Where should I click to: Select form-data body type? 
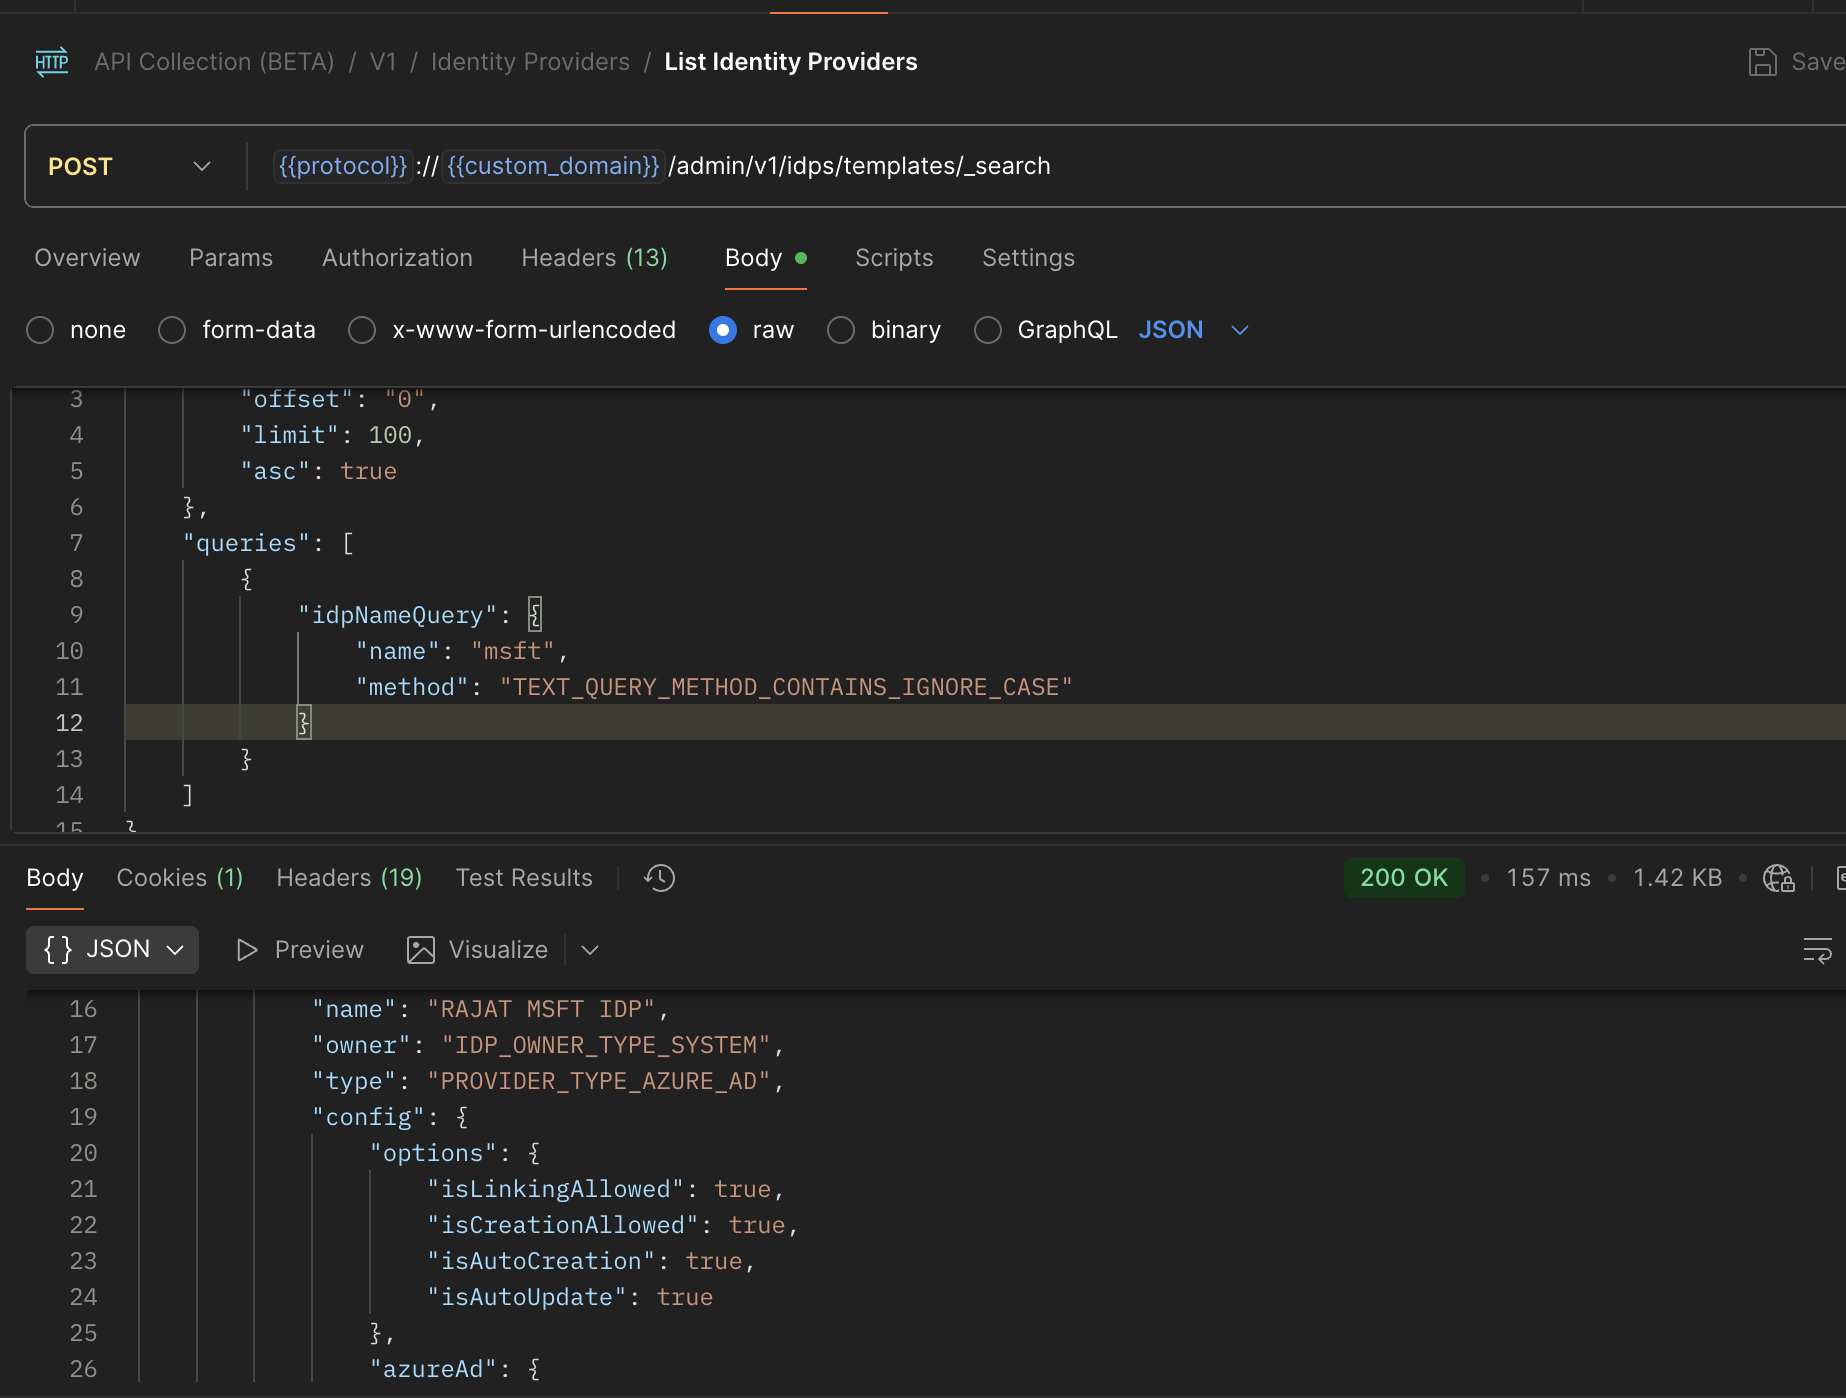tap(172, 330)
